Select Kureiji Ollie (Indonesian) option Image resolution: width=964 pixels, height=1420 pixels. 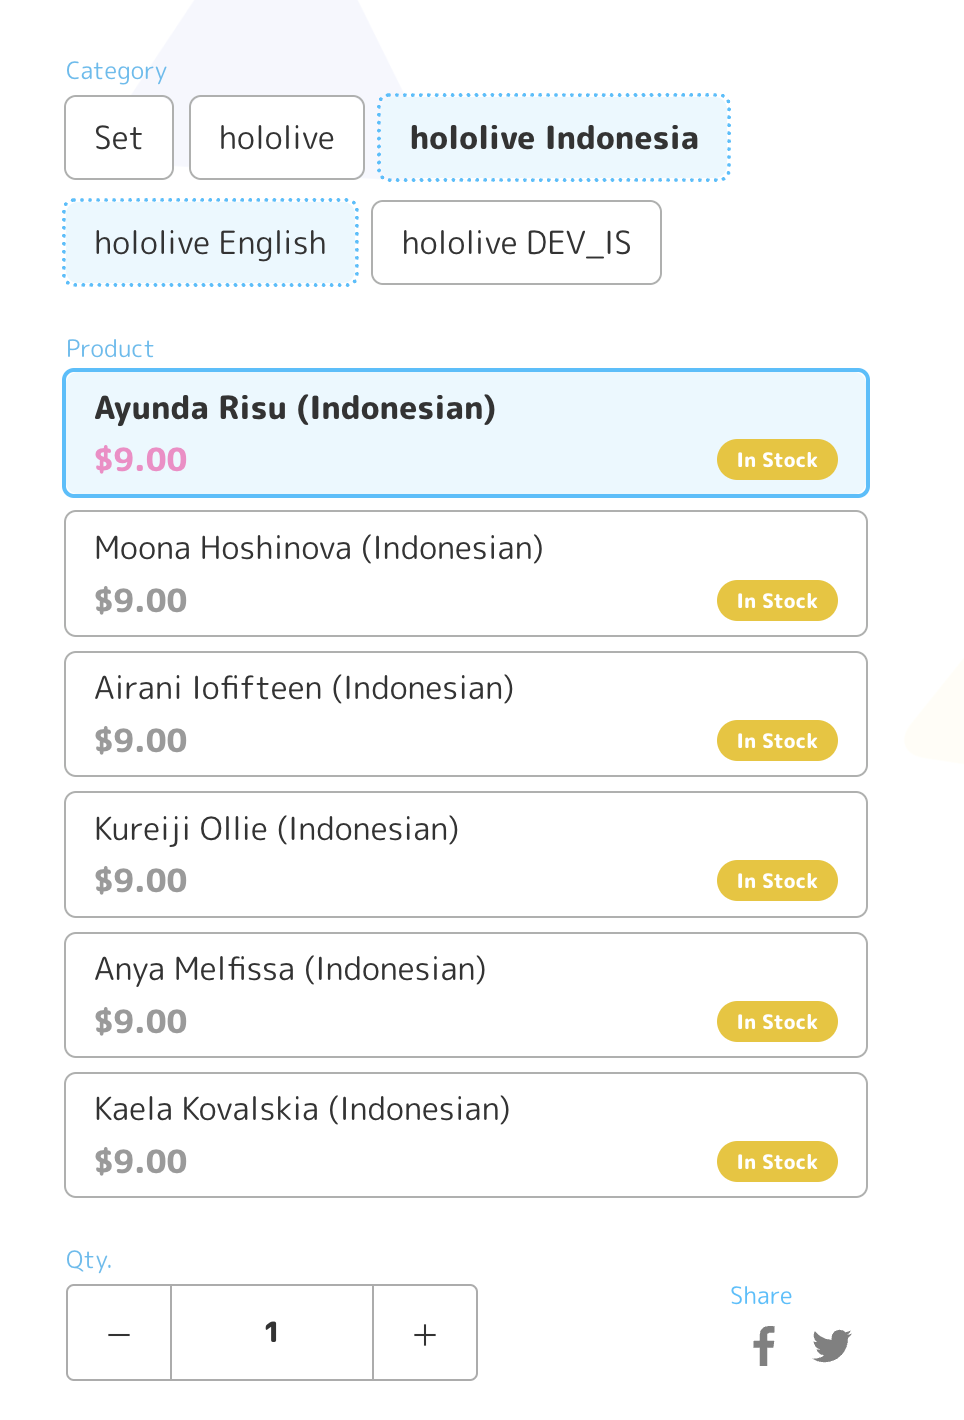tap(466, 855)
